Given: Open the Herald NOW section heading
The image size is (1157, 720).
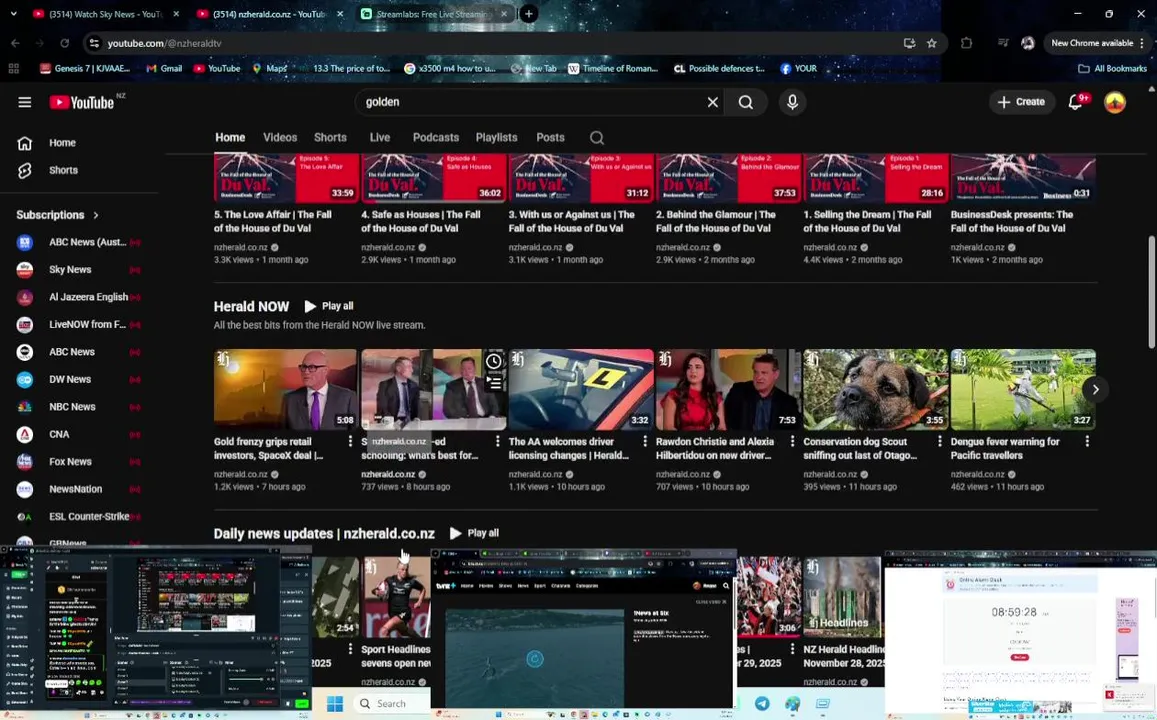Looking at the screenshot, I should pyautogui.click(x=252, y=306).
